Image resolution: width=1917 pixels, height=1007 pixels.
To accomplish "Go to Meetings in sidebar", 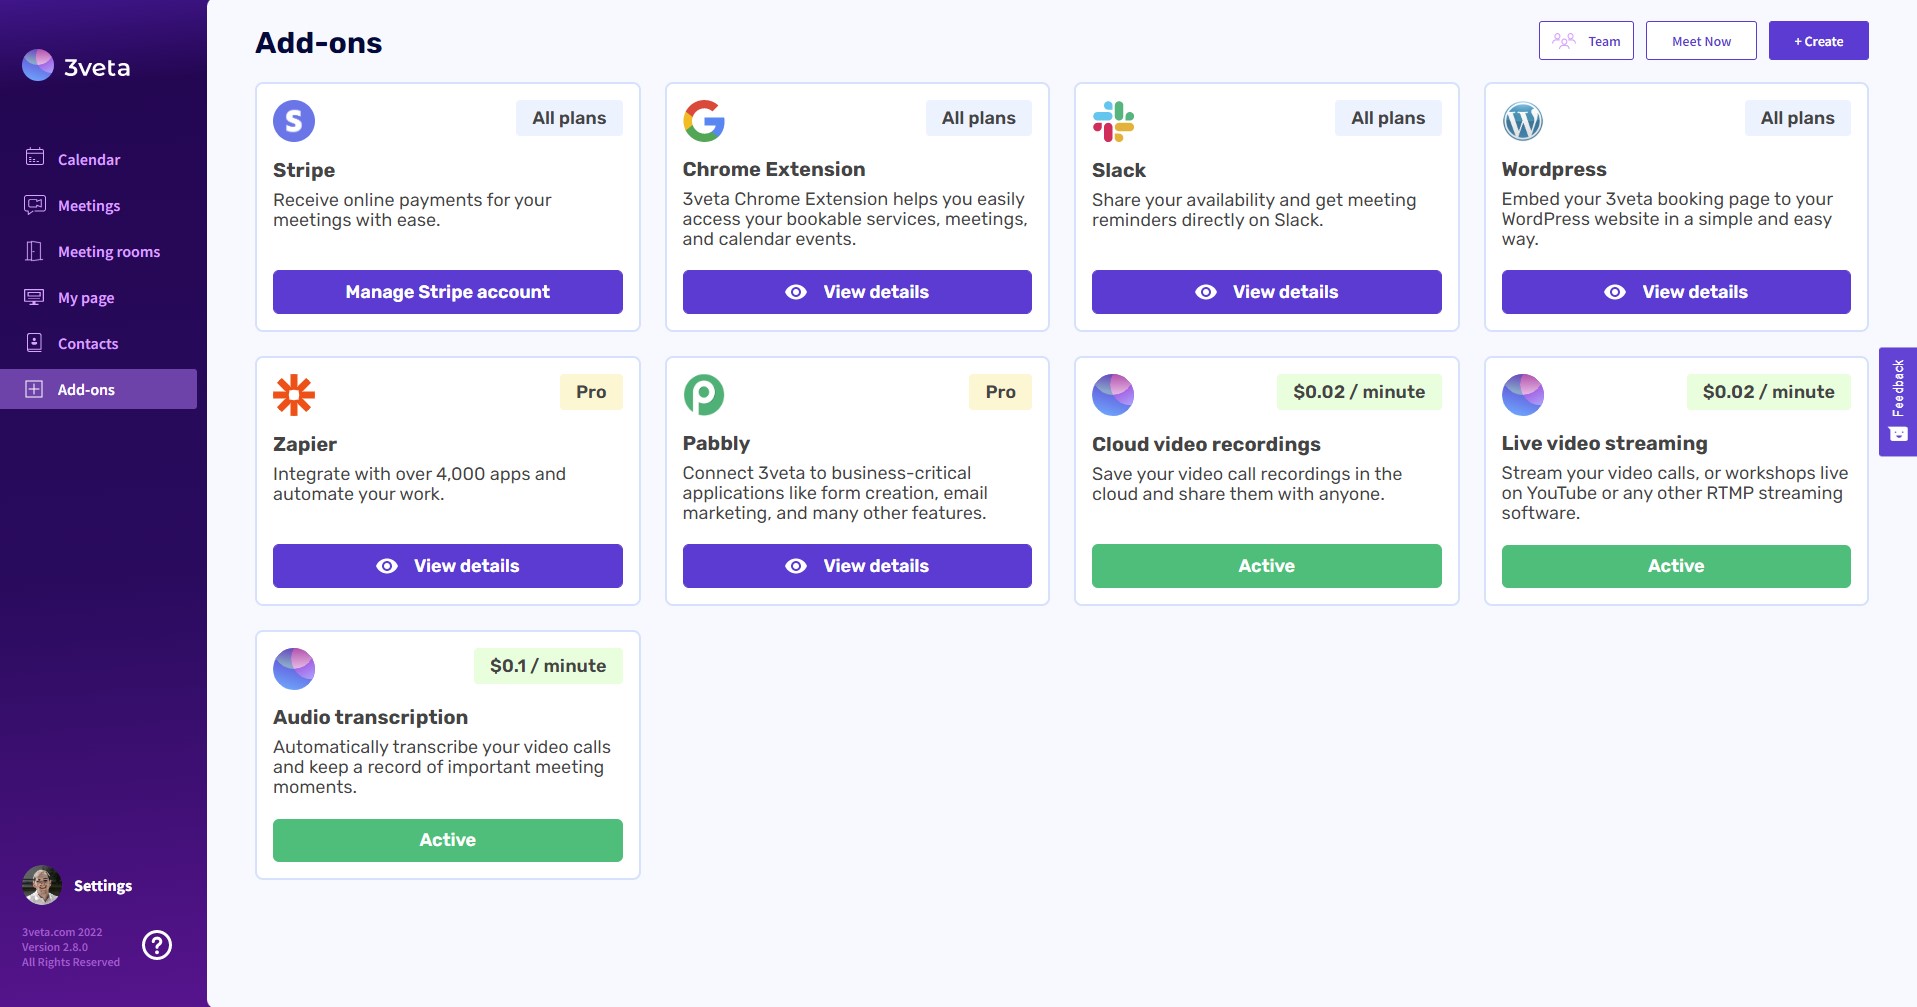I will coord(99,205).
